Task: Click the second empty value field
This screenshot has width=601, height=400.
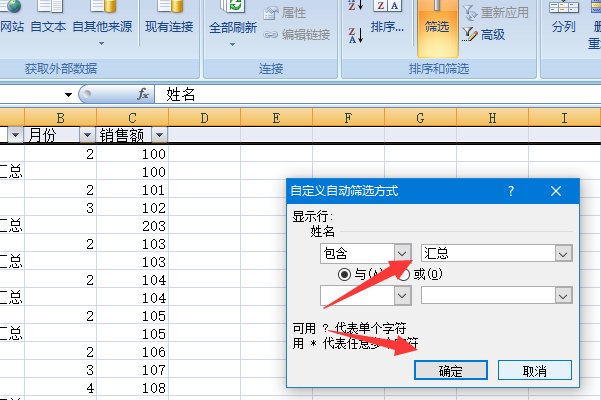Action: (488, 295)
